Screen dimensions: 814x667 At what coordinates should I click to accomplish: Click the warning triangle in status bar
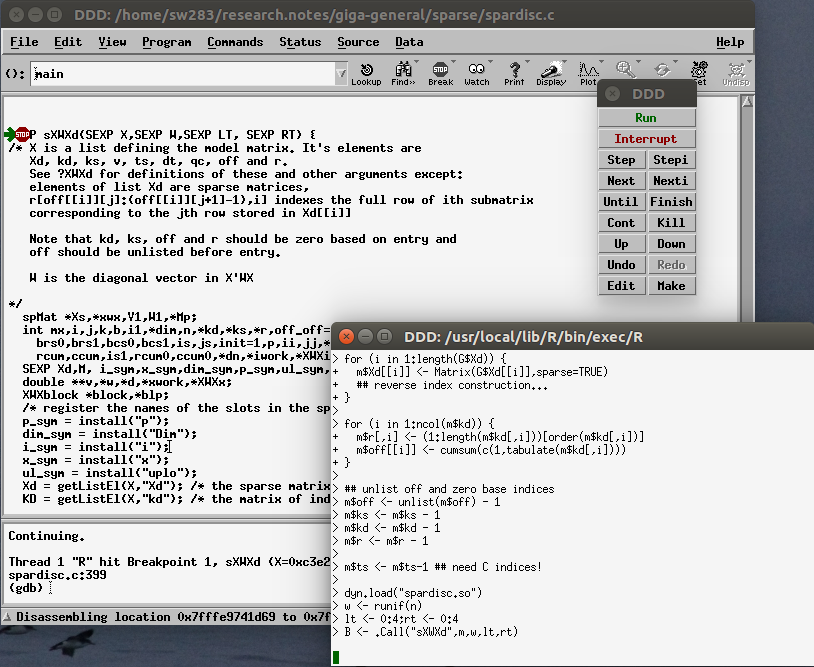[x=7, y=617]
